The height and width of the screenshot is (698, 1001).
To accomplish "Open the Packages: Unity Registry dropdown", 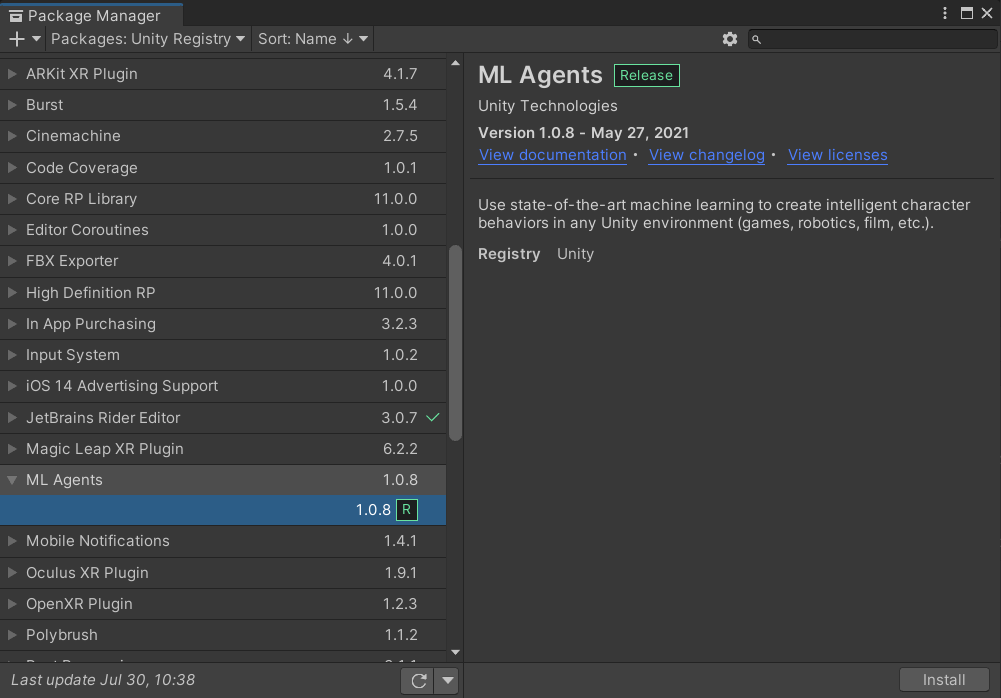I will [147, 39].
